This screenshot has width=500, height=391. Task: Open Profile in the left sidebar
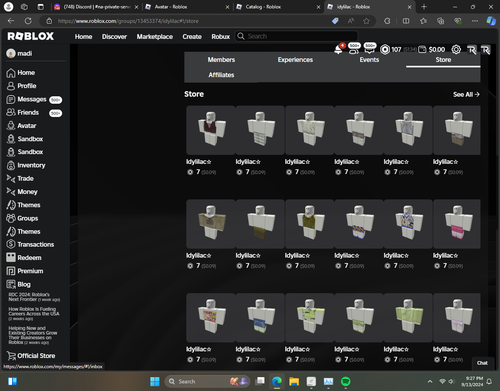tap(21, 86)
